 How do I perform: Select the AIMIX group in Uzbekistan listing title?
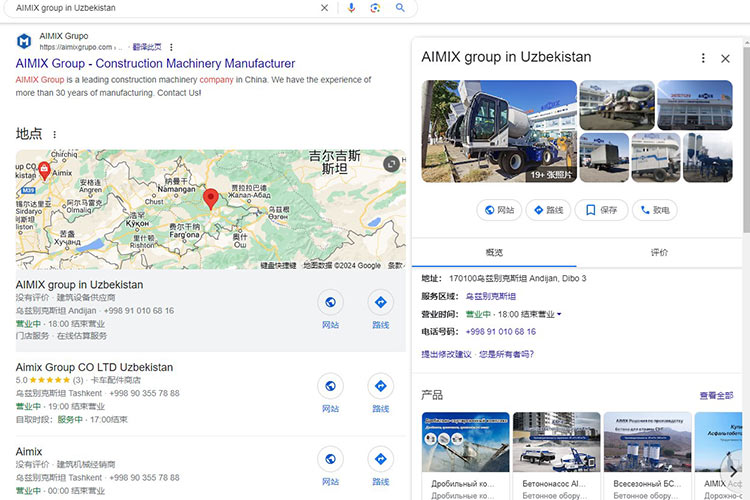click(79, 285)
